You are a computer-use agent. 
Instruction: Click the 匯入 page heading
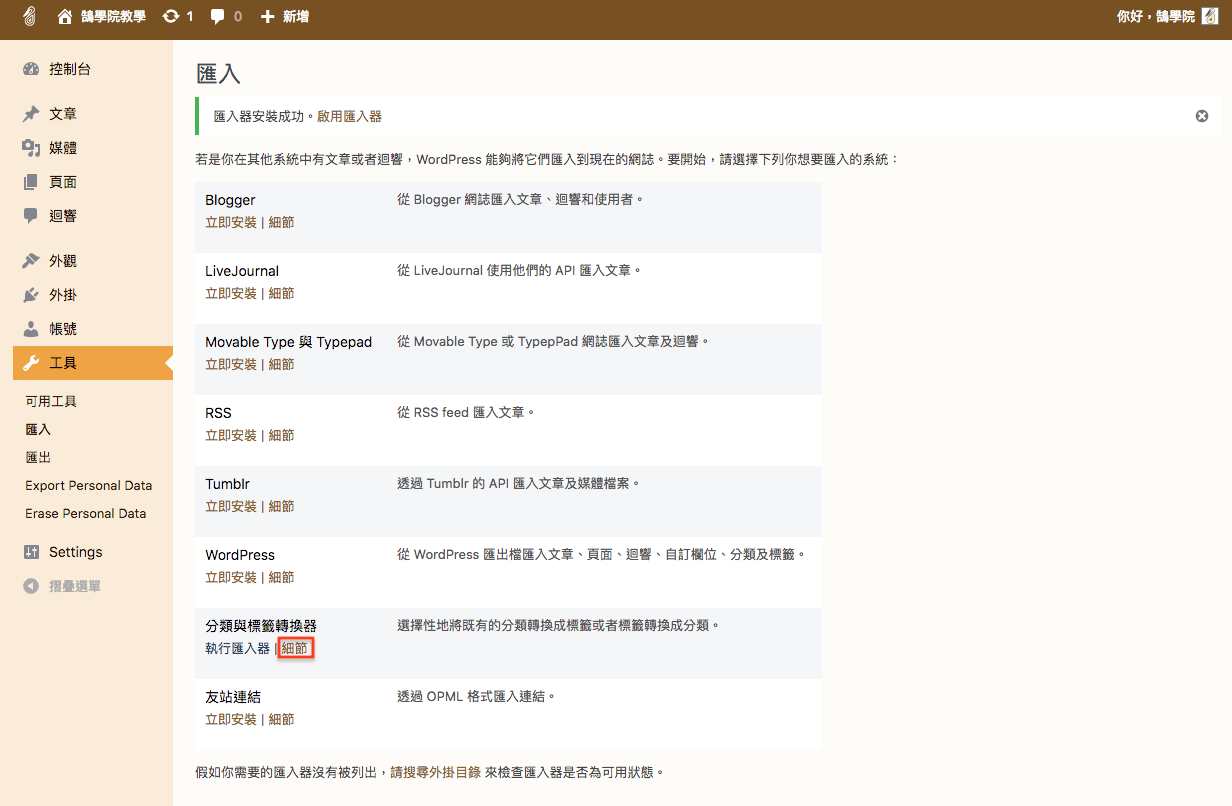coord(219,74)
